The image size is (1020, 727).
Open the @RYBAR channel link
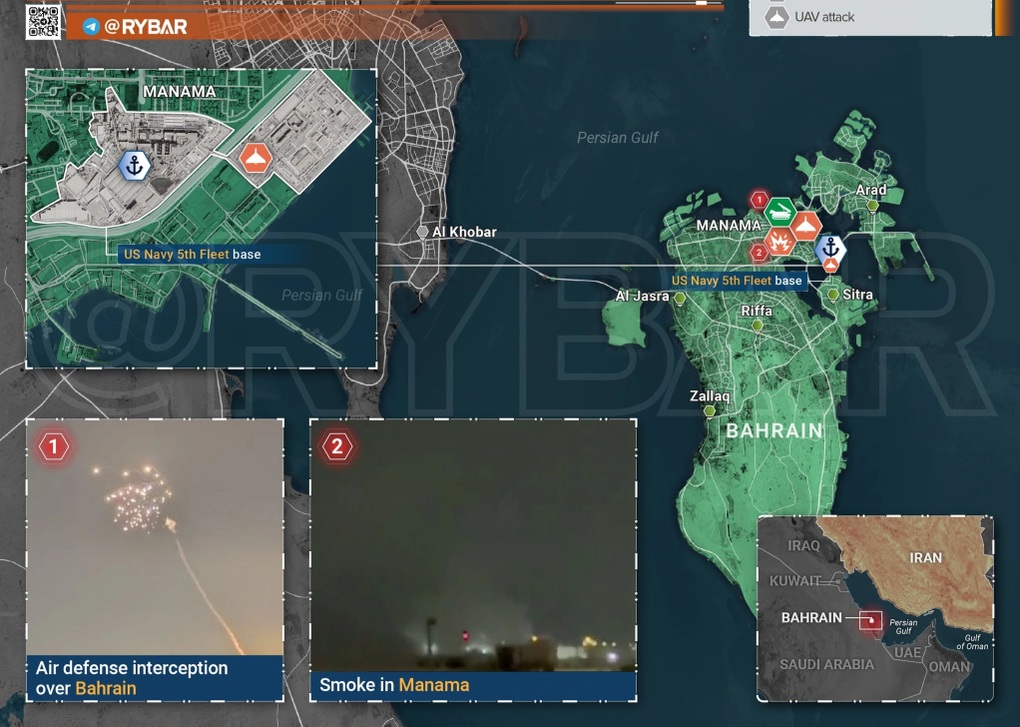145,27
